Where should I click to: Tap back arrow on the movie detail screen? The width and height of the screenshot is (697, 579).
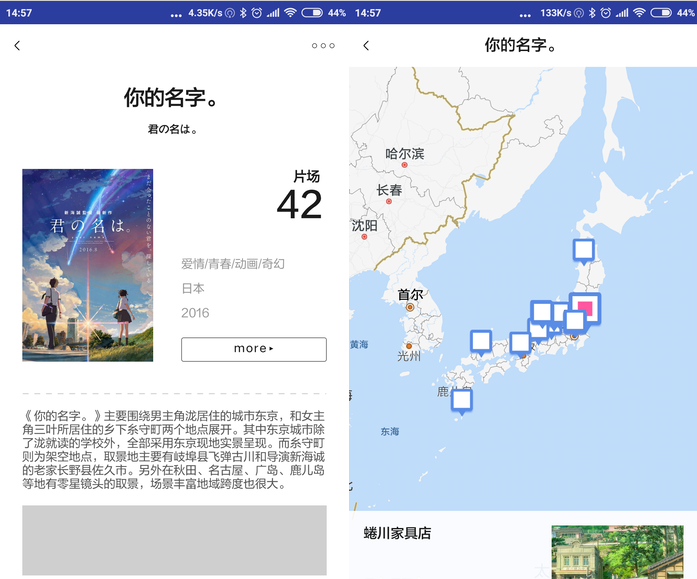click(17, 46)
